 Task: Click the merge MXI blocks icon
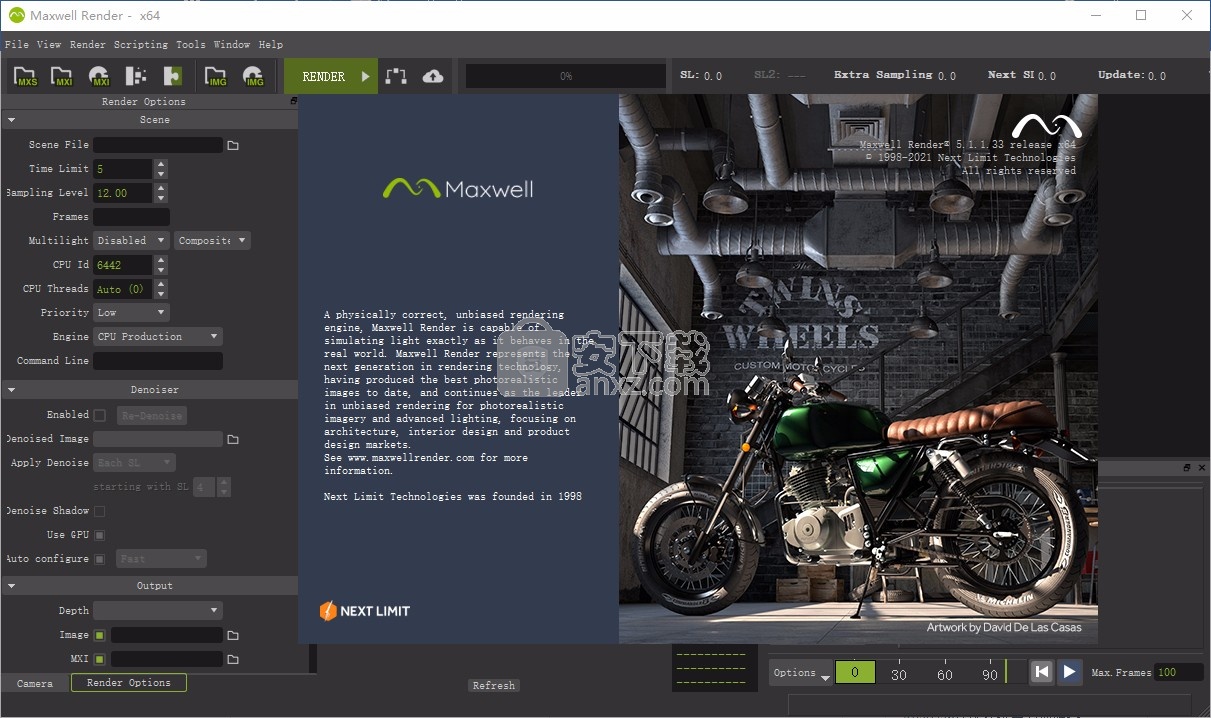tap(136, 76)
